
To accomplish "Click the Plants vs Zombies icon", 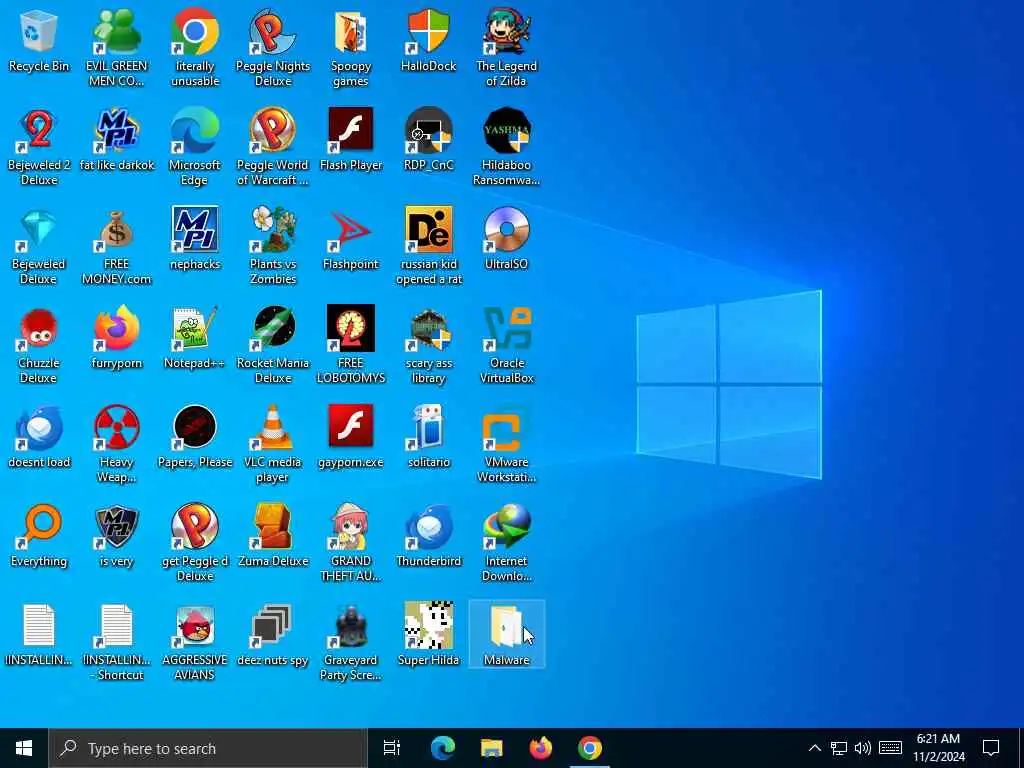I will tap(273, 247).
